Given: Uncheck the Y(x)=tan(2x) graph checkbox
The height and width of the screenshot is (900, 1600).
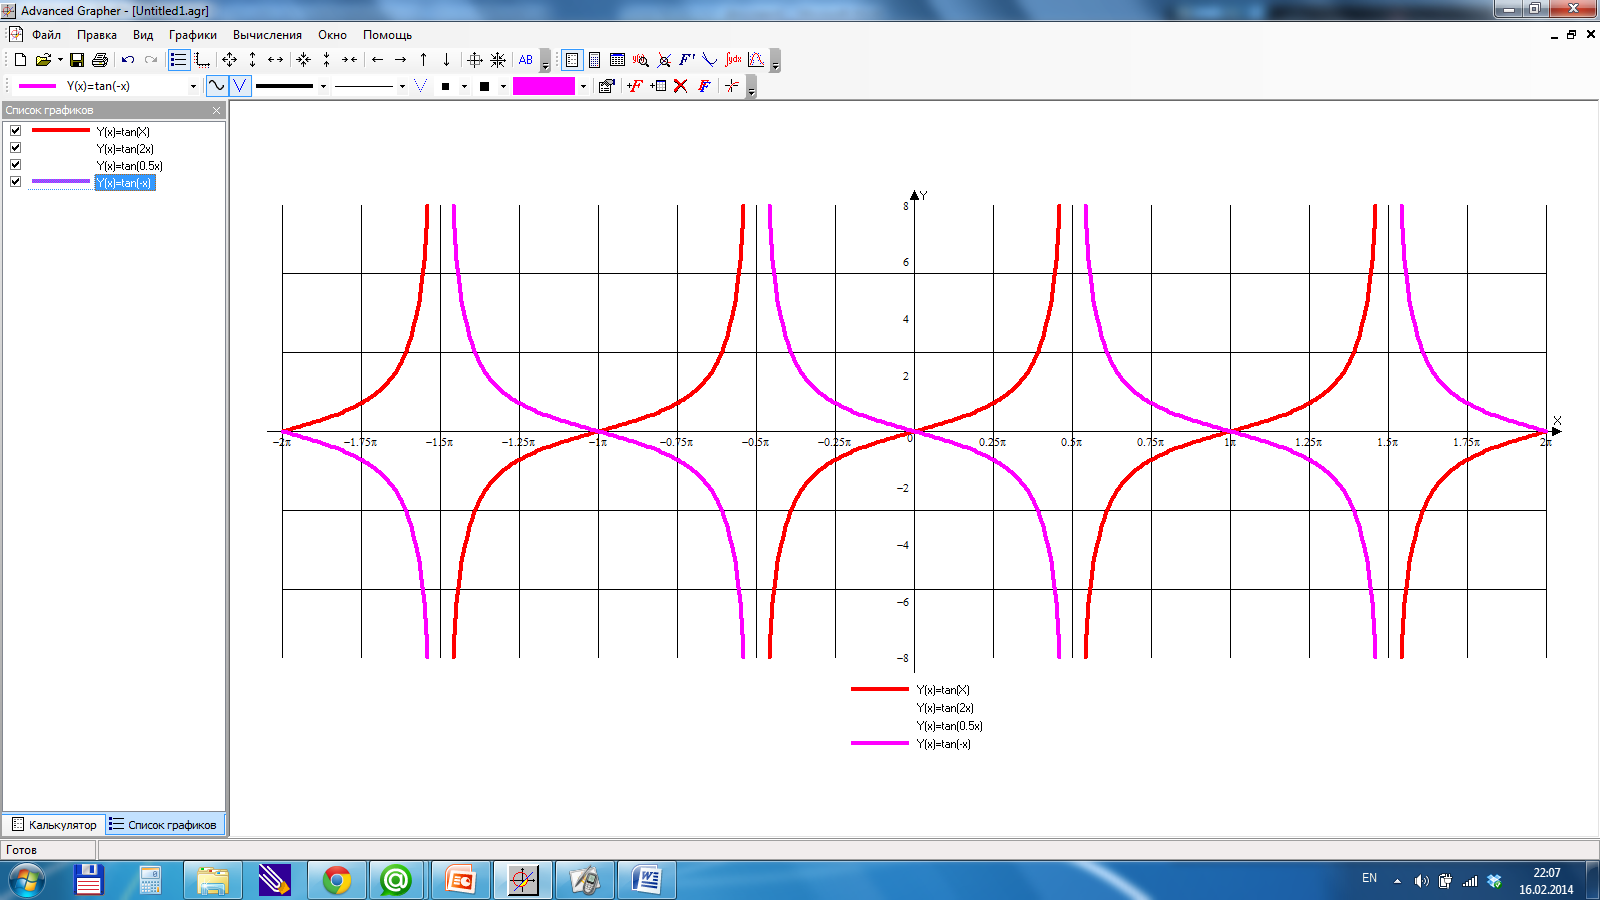Looking at the screenshot, I should pyautogui.click(x=15, y=148).
